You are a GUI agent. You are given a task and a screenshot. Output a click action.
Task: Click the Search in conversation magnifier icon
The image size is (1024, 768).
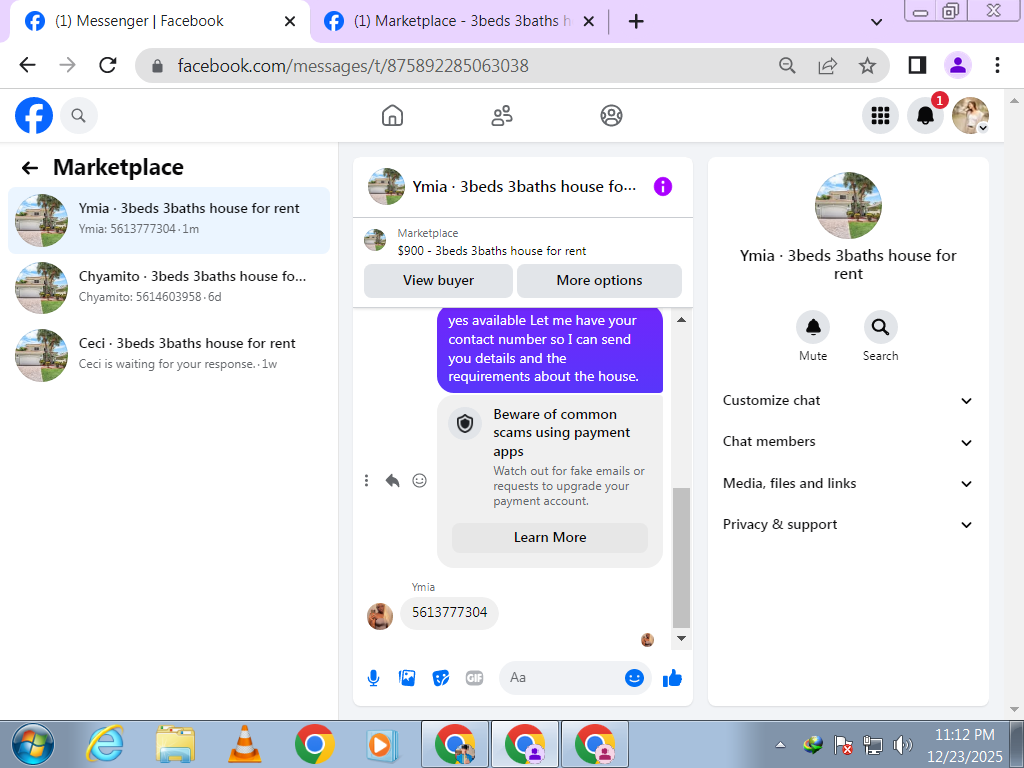pyautogui.click(x=880, y=327)
